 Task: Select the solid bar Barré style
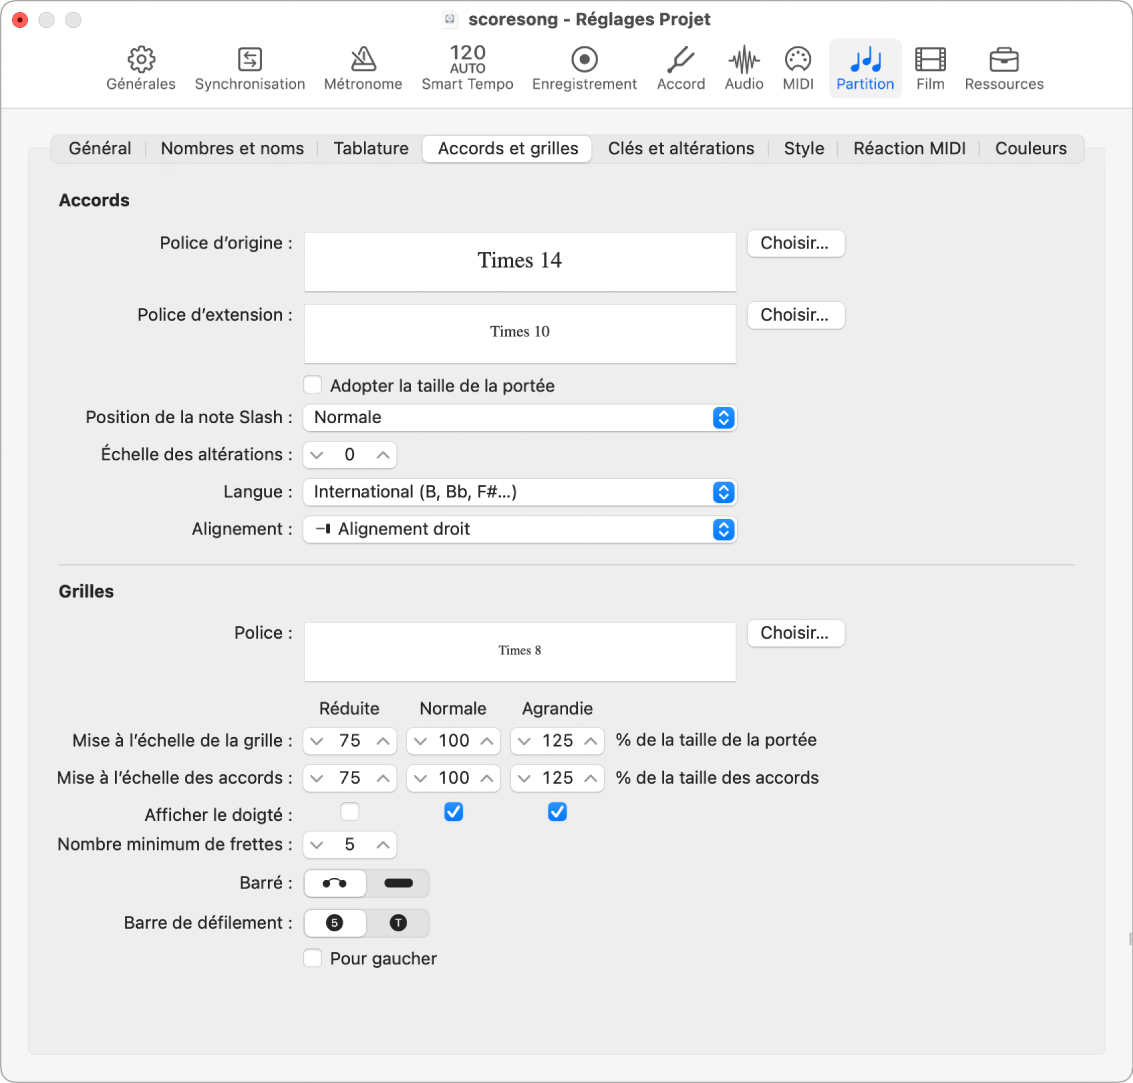click(398, 883)
